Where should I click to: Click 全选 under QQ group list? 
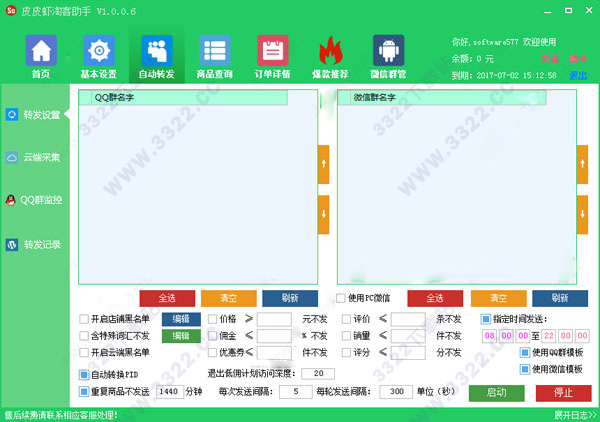[167, 298]
